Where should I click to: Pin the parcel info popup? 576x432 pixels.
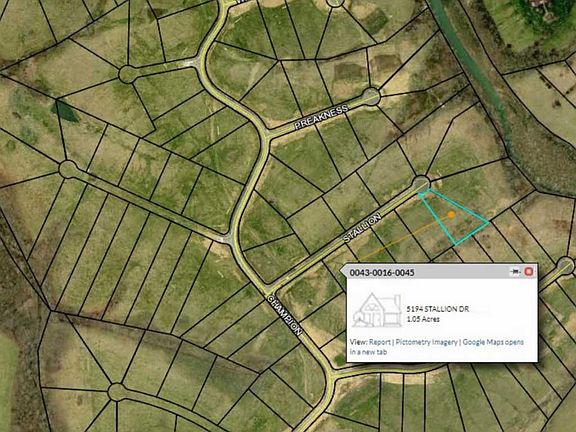click(515, 272)
